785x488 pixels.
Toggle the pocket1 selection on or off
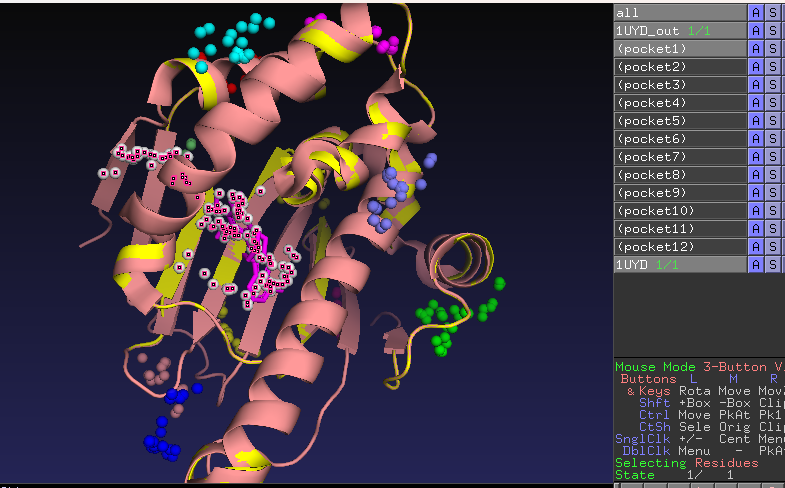click(x=680, y=48)
